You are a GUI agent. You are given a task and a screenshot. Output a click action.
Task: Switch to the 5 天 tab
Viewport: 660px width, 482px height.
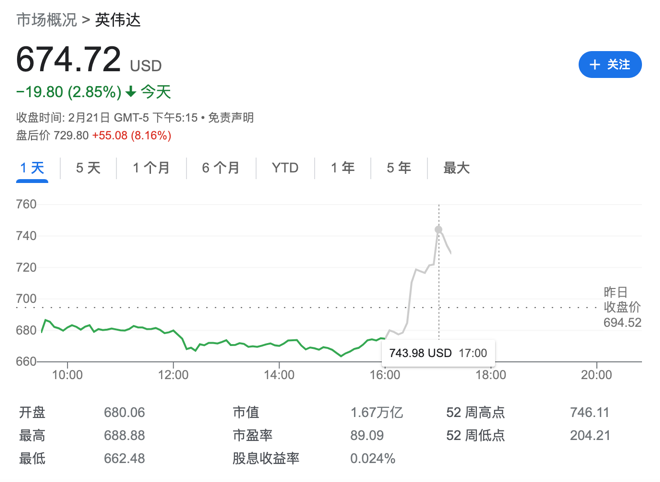point(88,168)
